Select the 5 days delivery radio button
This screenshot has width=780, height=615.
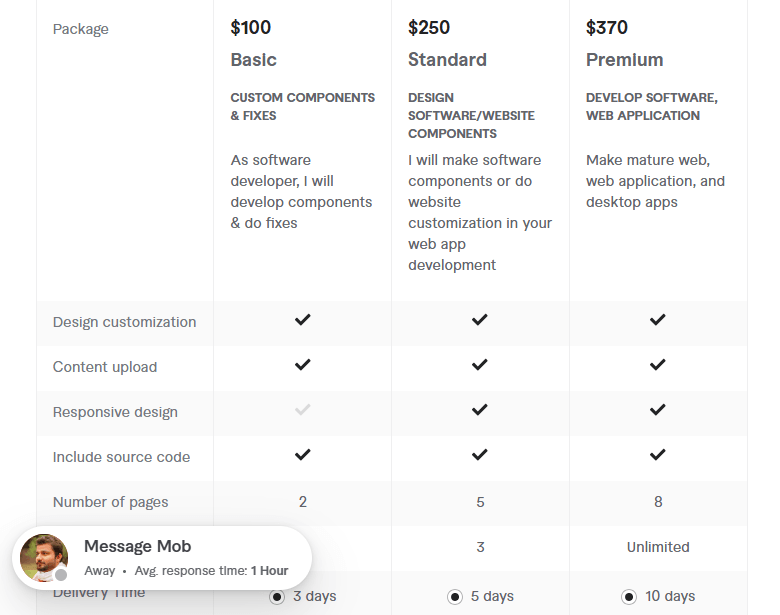pyautogui.click(x=455, y=597)
